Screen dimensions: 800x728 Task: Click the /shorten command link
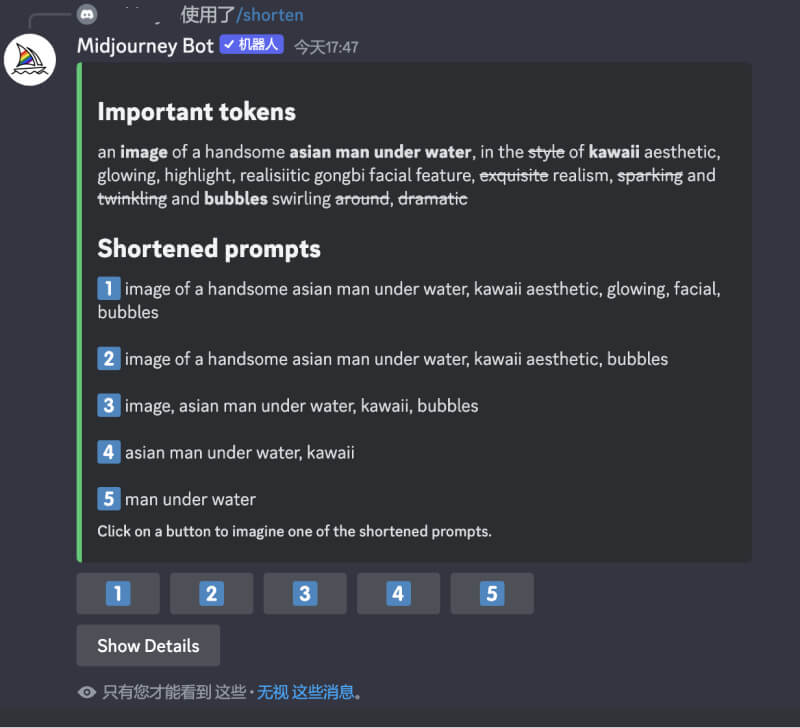tap(269, 15)
